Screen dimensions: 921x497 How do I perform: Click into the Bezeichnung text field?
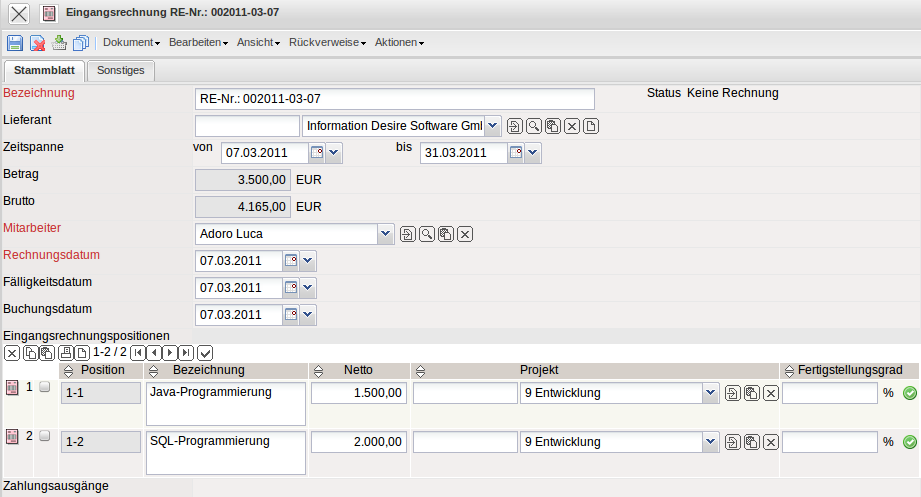tap(394, 99)
